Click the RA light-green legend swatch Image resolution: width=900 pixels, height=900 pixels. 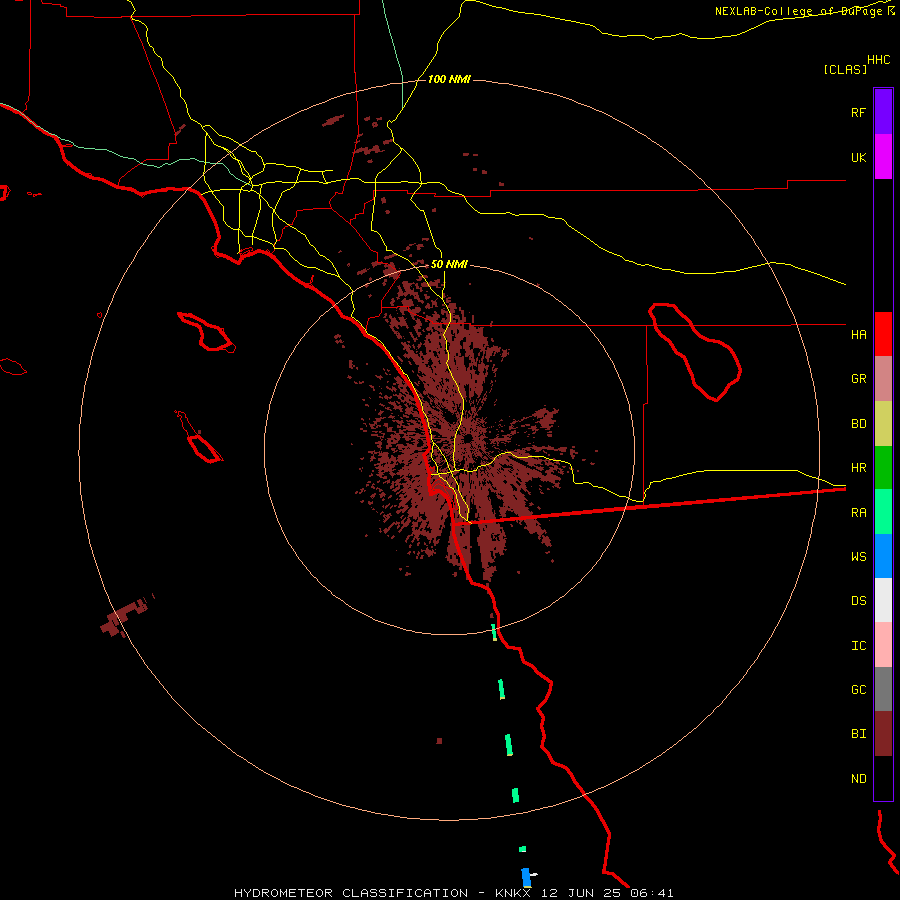883,512
